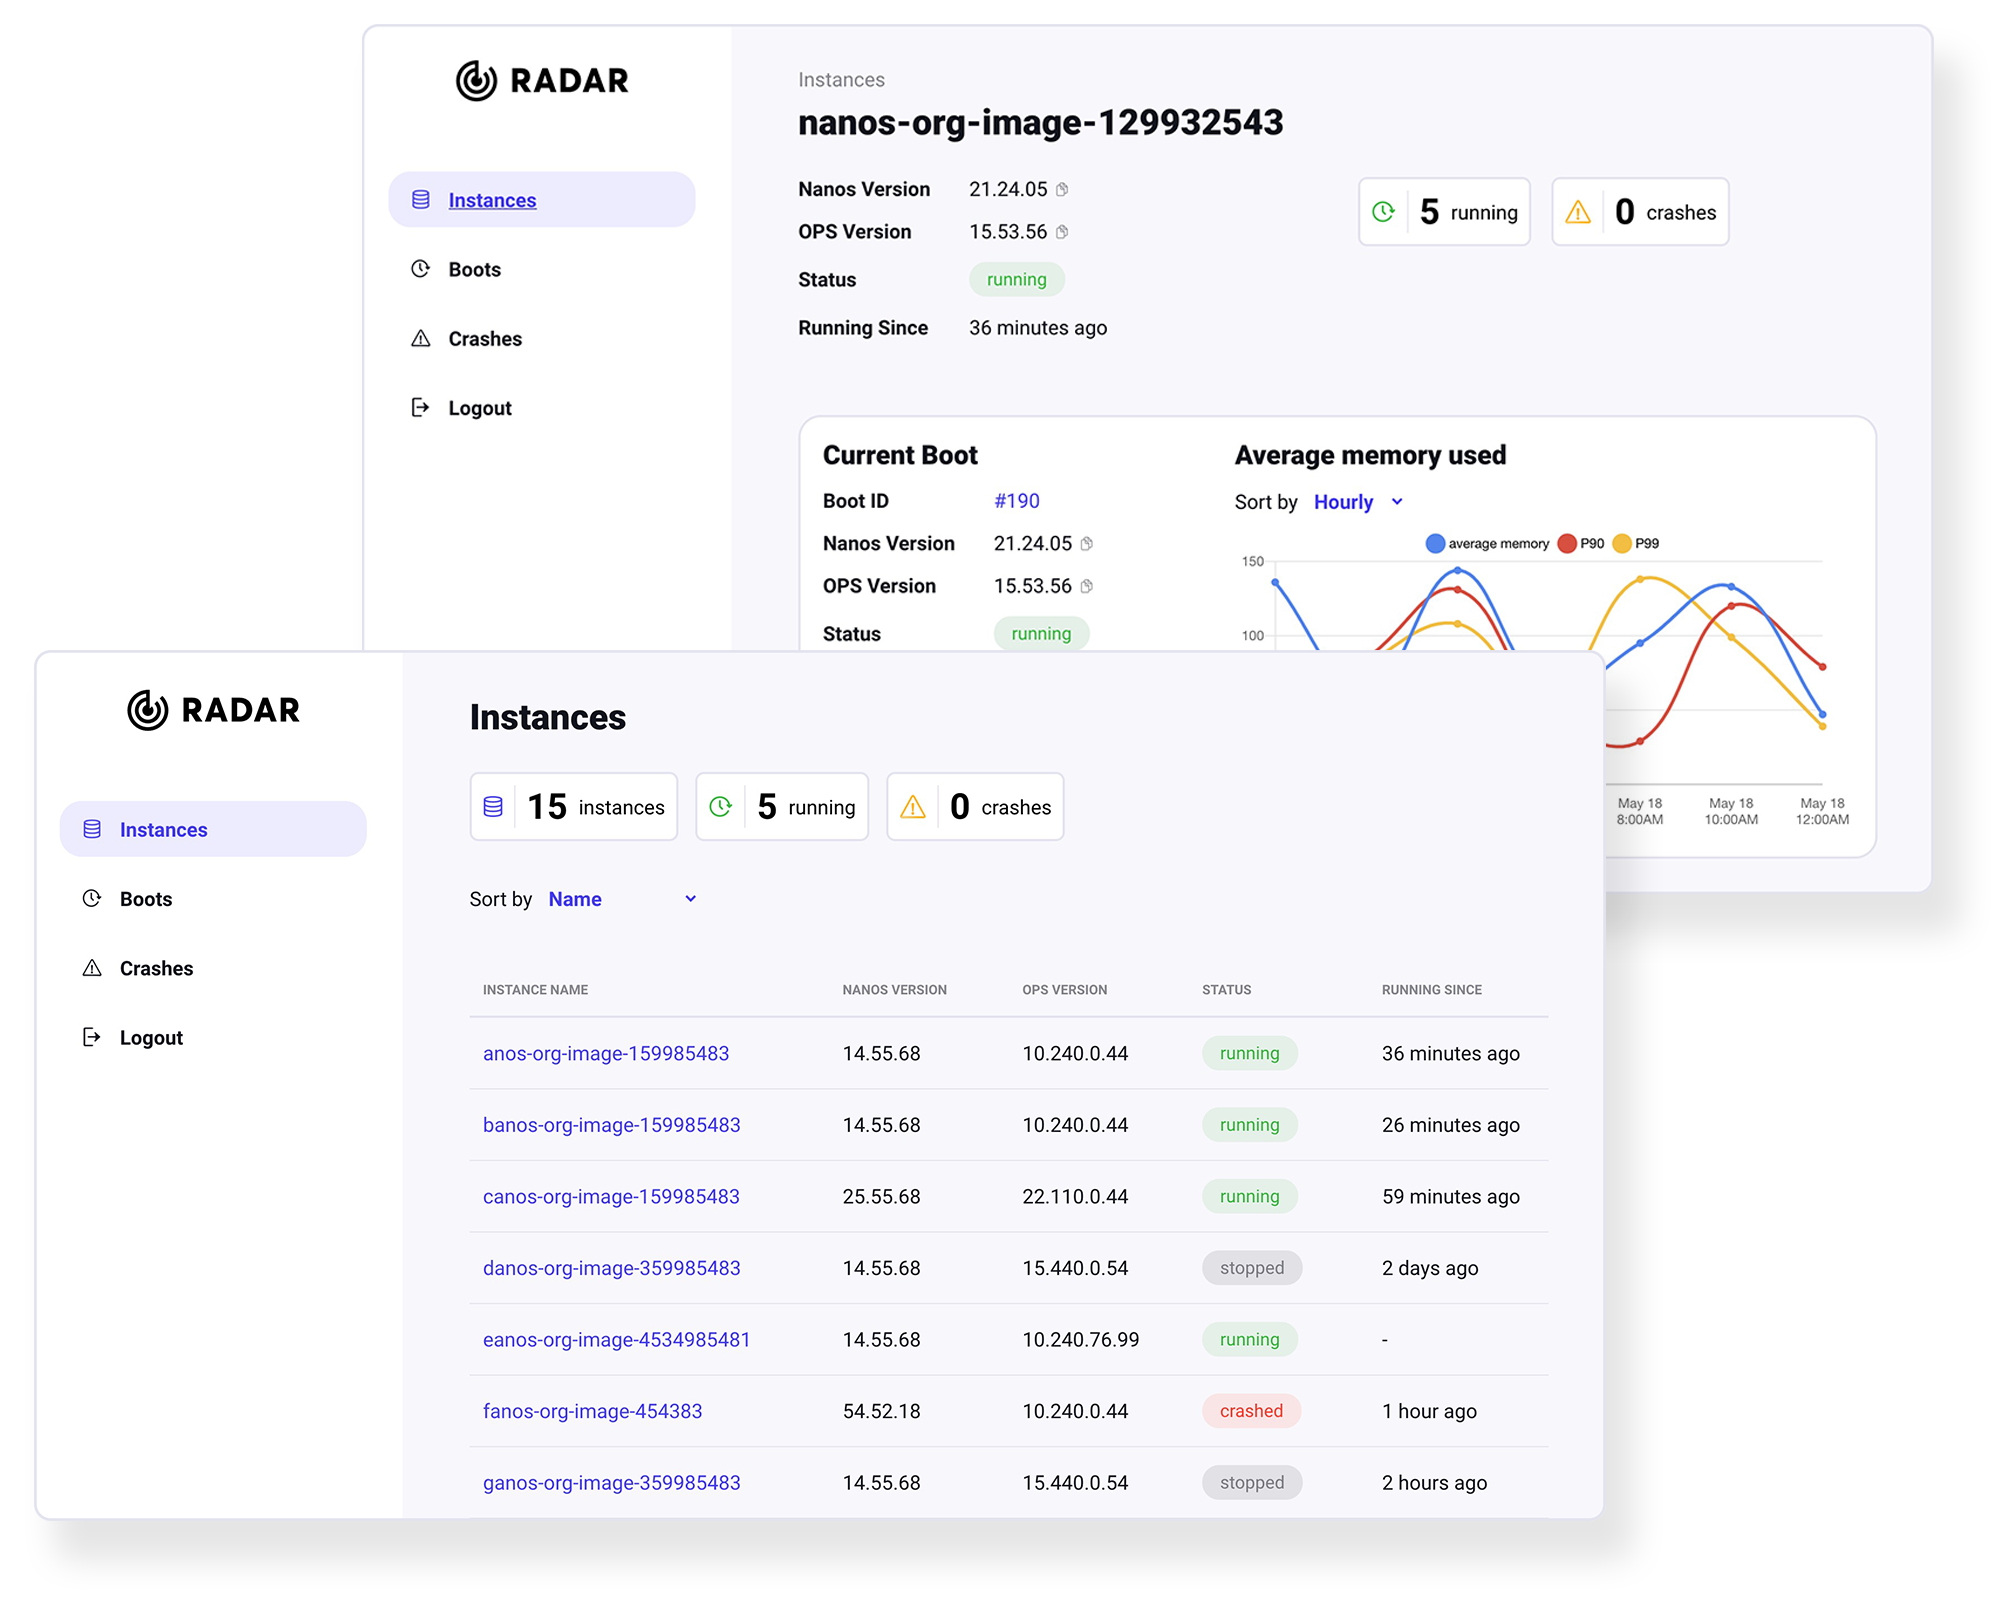This screenshot has width=2000, height=1600.
Task: Expand the Hourly sort dropdown chevron
Action: 1397,502
